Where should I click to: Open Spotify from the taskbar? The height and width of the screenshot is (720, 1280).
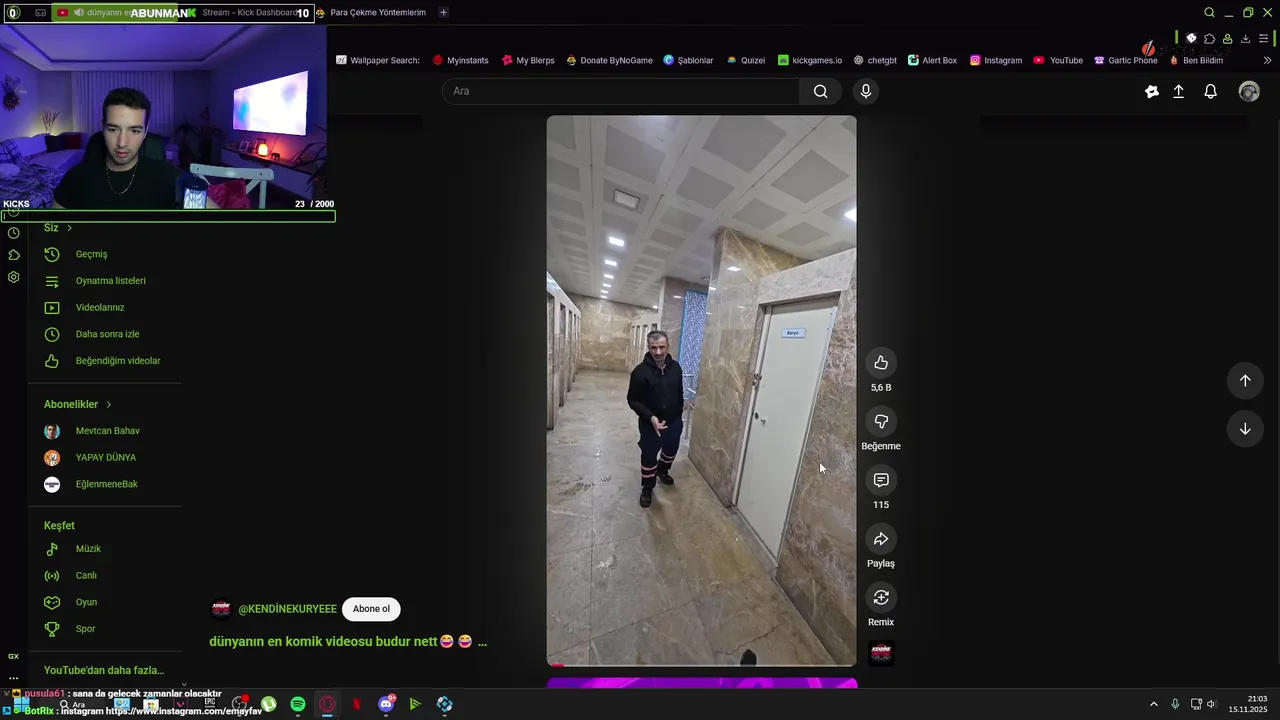coord(298,705)
